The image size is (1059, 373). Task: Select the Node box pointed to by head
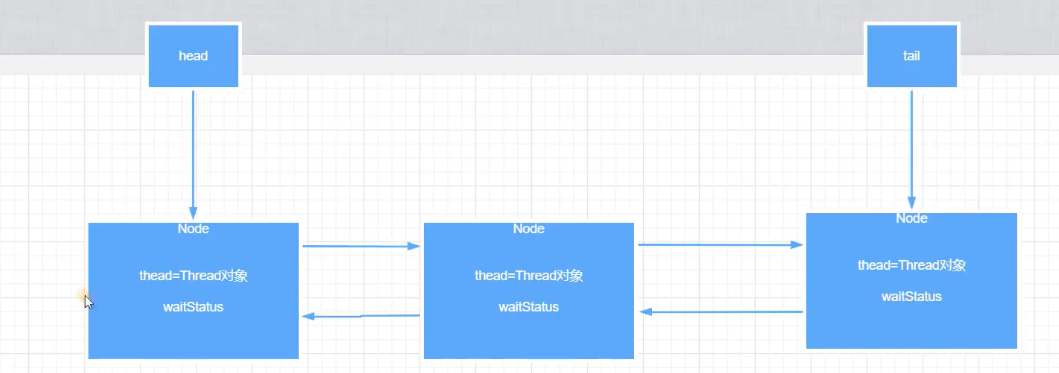[x=193, y=291]
